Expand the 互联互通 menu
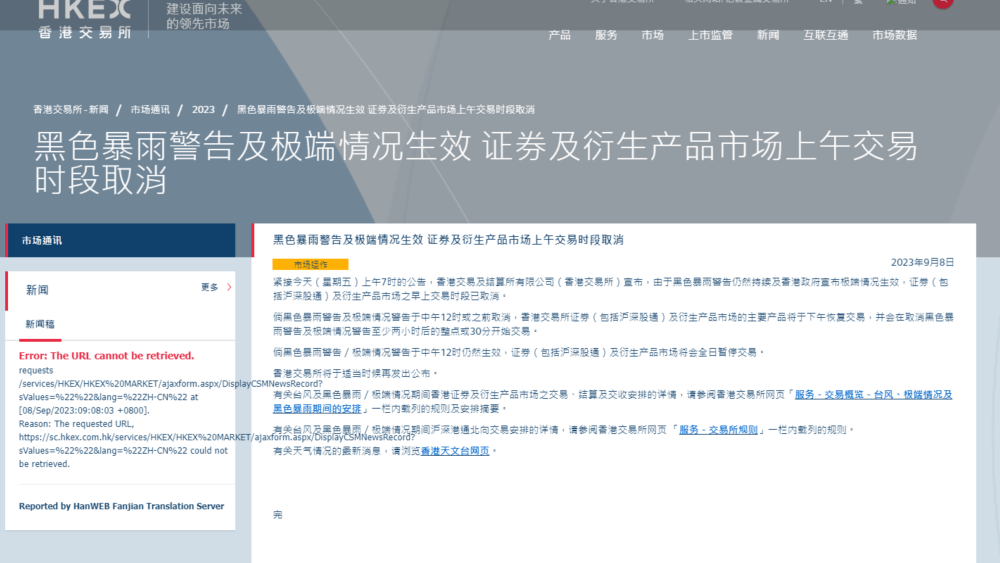This screenshot has height=563, width=1000. coord(825,35)
